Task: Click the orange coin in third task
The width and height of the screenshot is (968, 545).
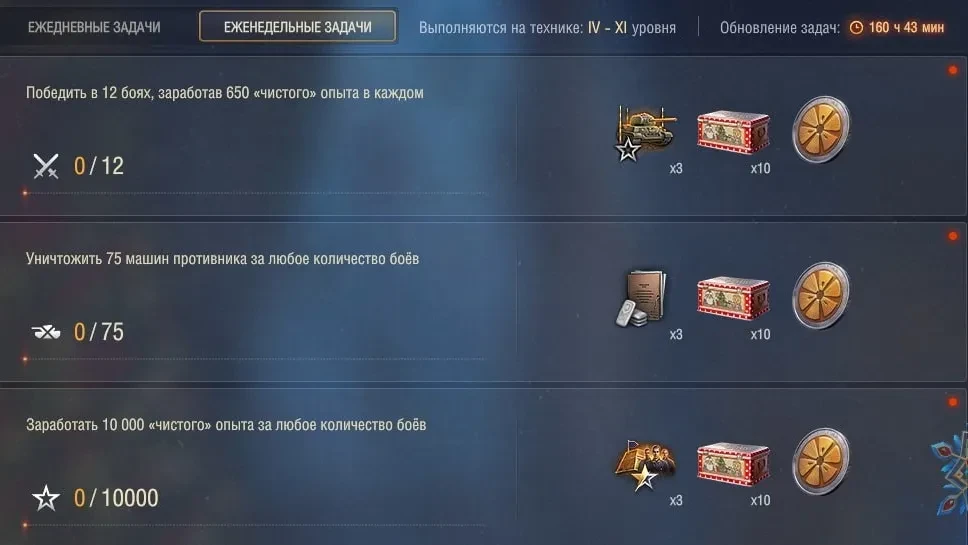Action: tap(821, 461)
